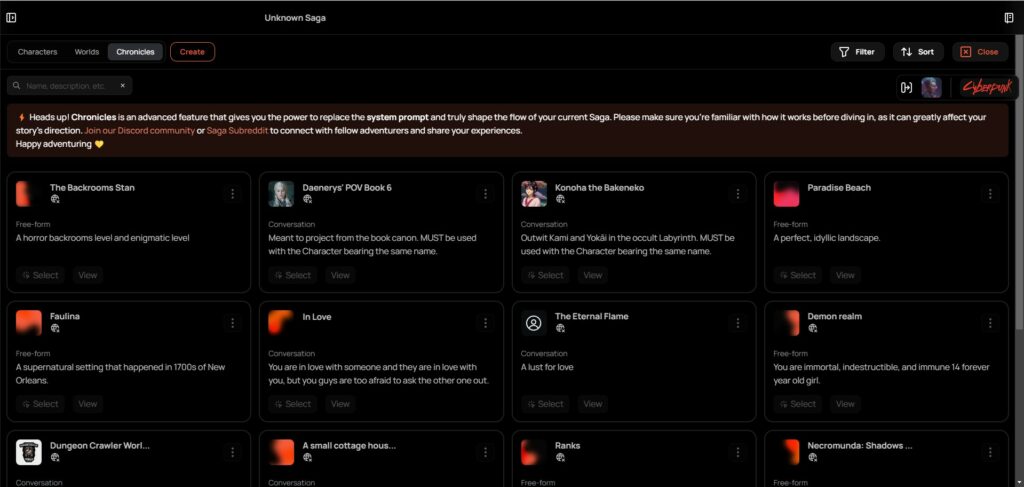
Task: Click the globe icon under Ranks
Action: (x=560, y=458)
